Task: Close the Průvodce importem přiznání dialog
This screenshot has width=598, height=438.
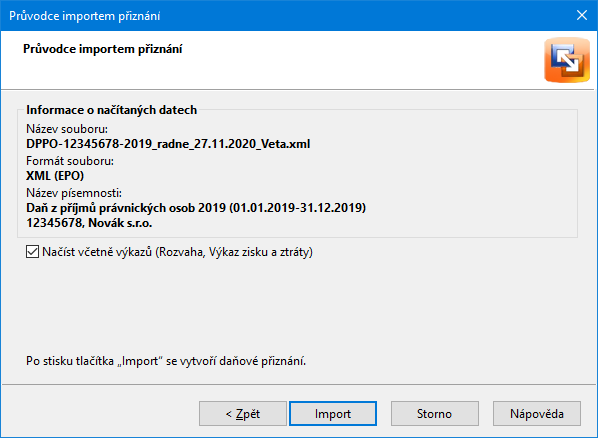Action: tap(582, 15)
